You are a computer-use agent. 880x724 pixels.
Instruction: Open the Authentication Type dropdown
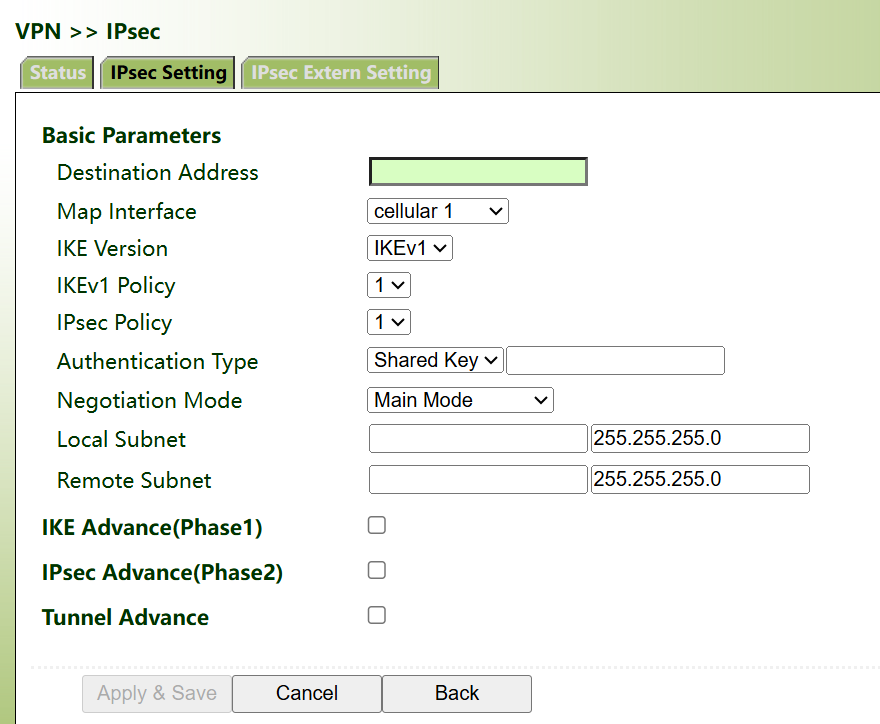click(x=435, y=360)
